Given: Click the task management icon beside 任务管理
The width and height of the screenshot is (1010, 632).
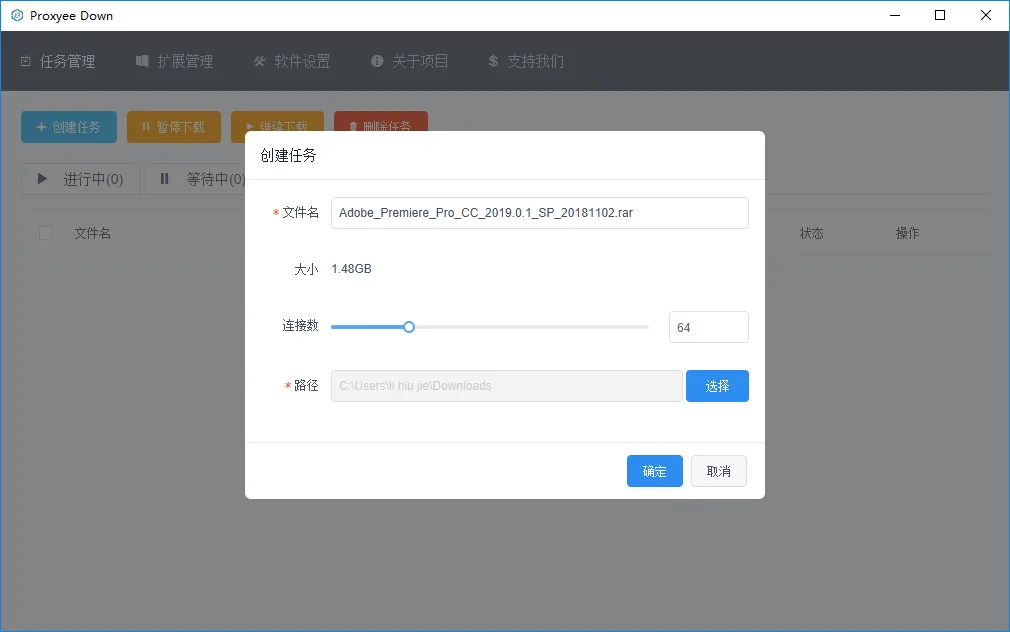Looking at the screenshot, I should click(x=26, y=61).
